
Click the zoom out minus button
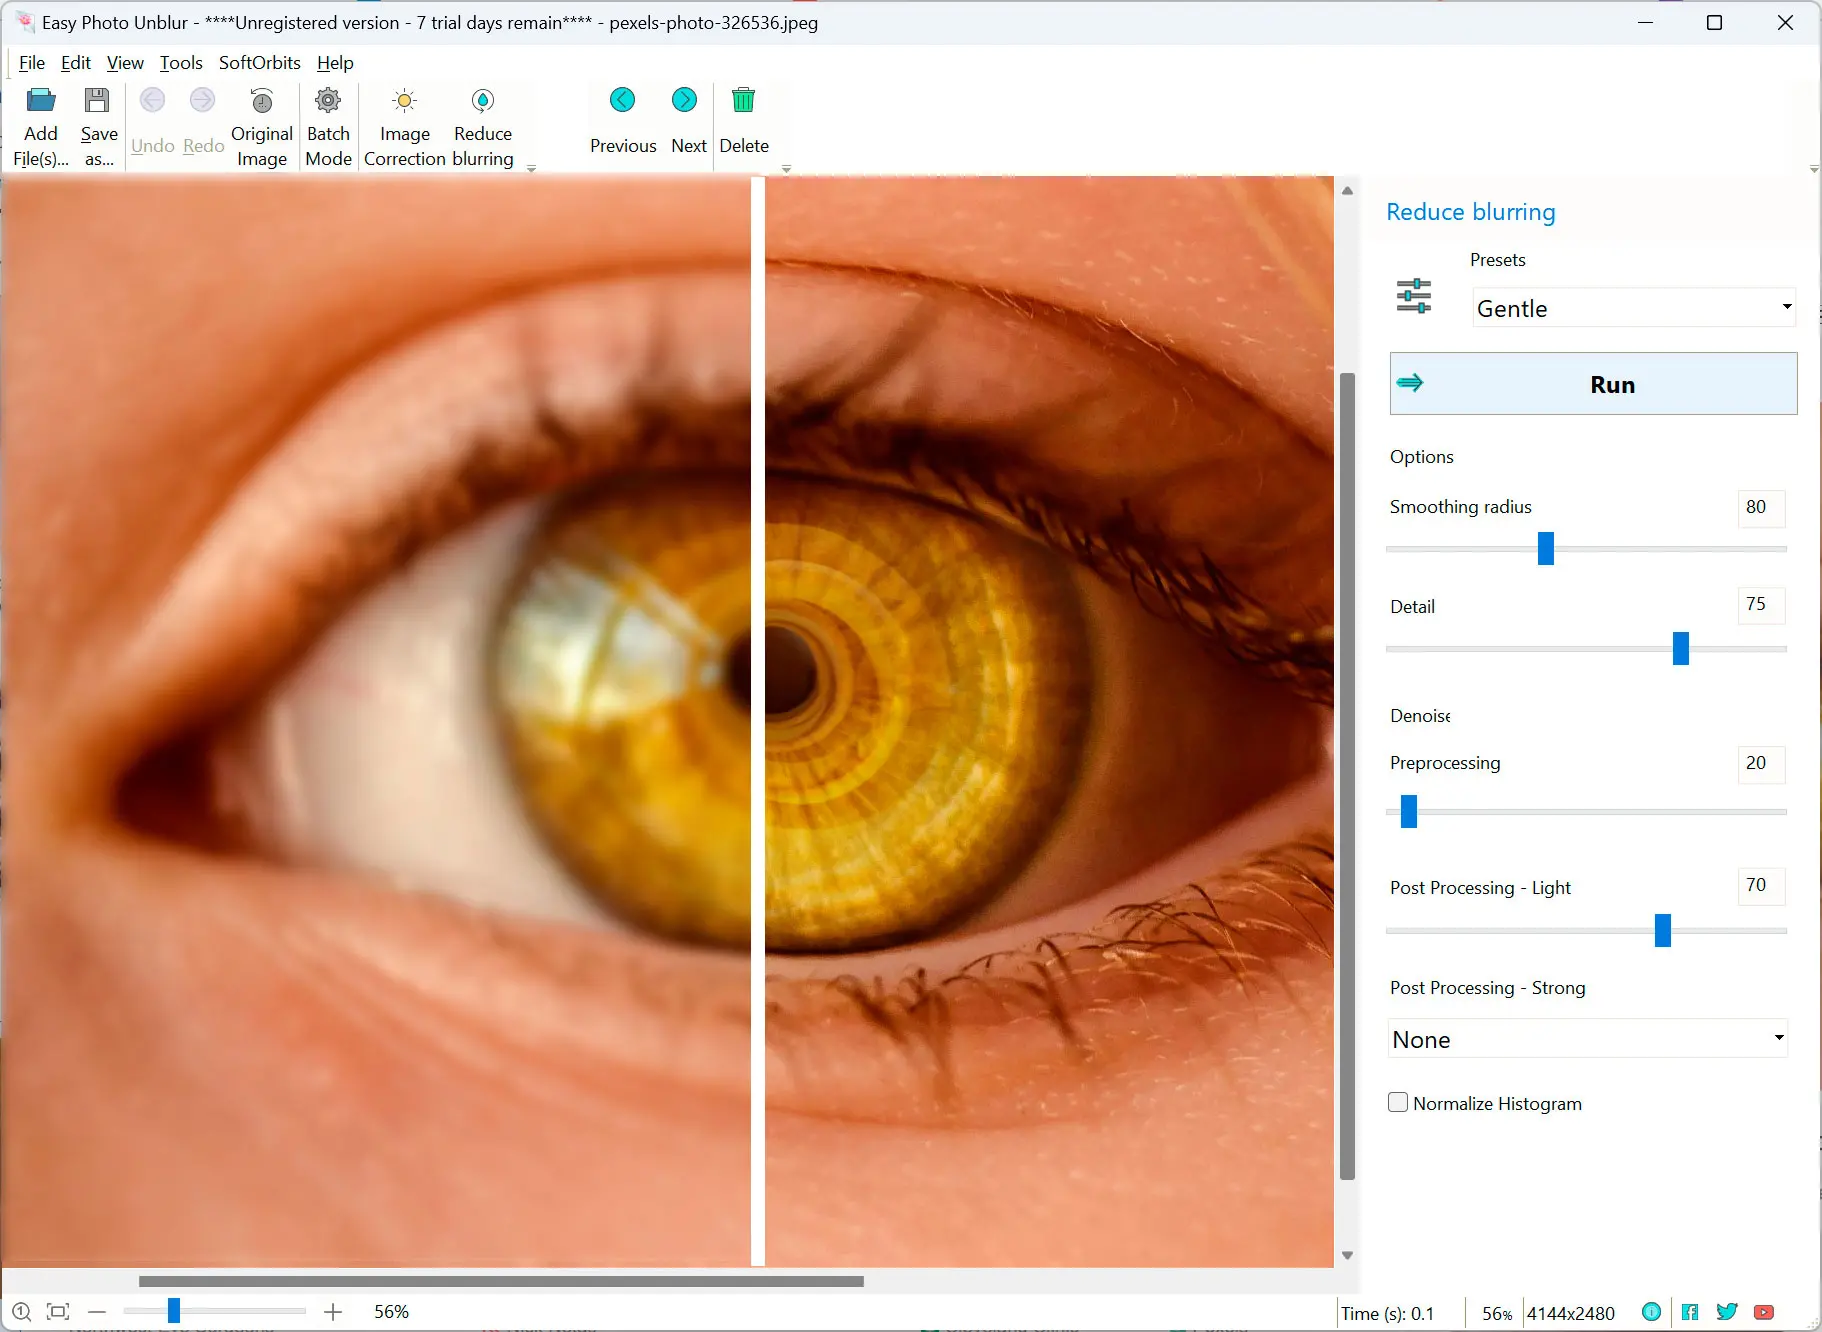(97, 1312)
